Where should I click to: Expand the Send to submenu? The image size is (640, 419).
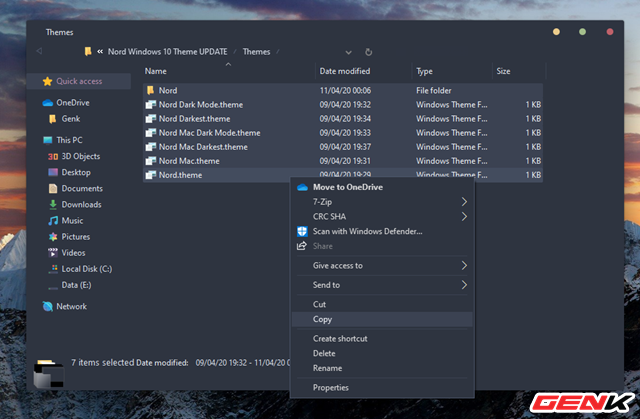click(464, 285)
